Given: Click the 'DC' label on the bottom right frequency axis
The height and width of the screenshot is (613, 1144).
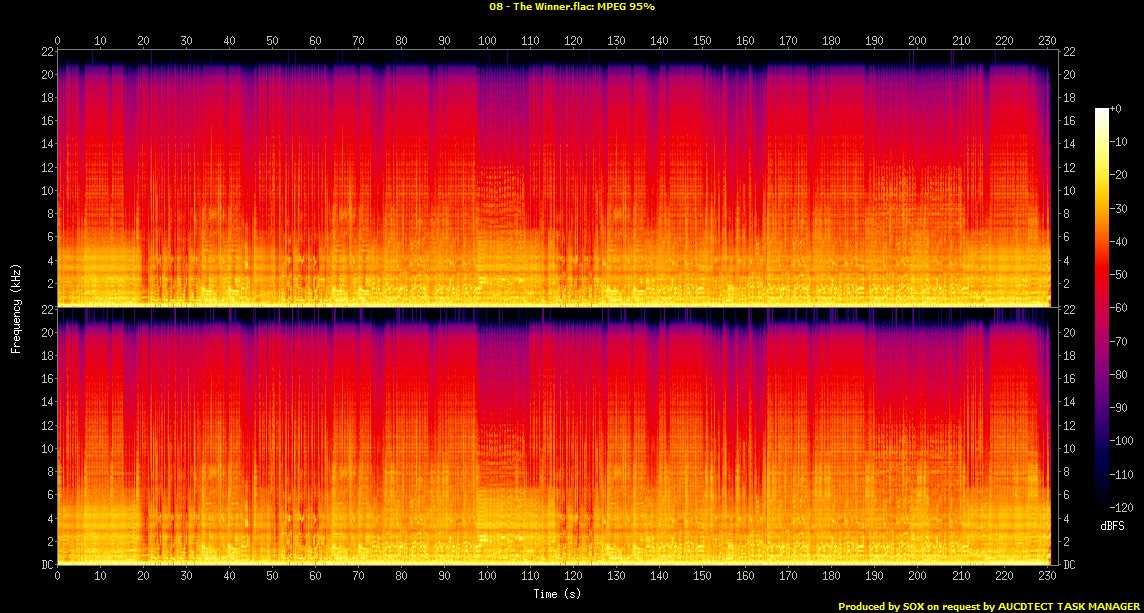Looking at the screenshot, I should pyautogui.click(x=1069, y=565).
